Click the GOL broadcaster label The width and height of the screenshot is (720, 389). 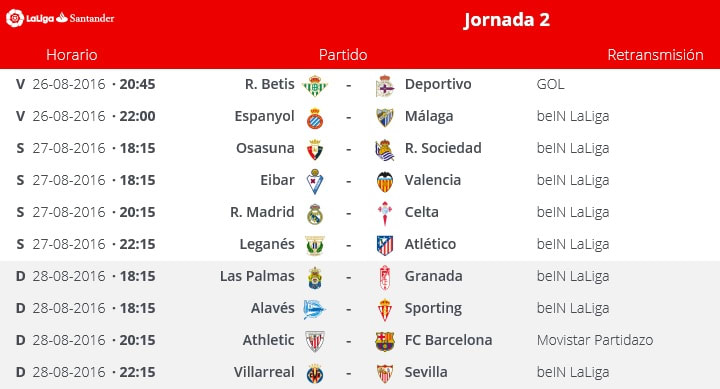551,84
